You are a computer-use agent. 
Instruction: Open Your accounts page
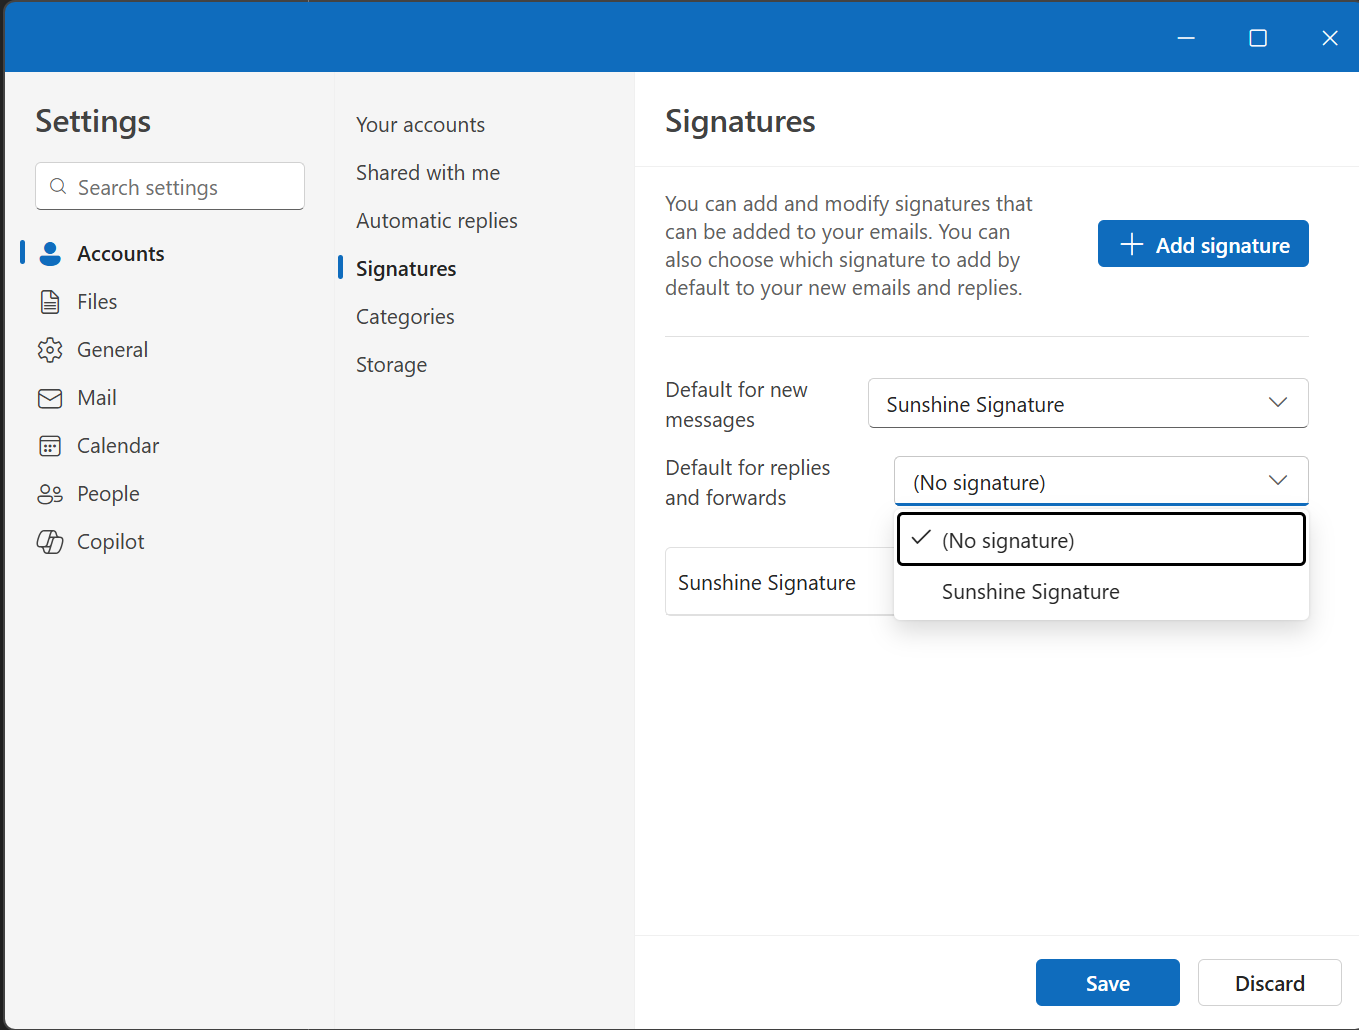(x=420, y=125)
